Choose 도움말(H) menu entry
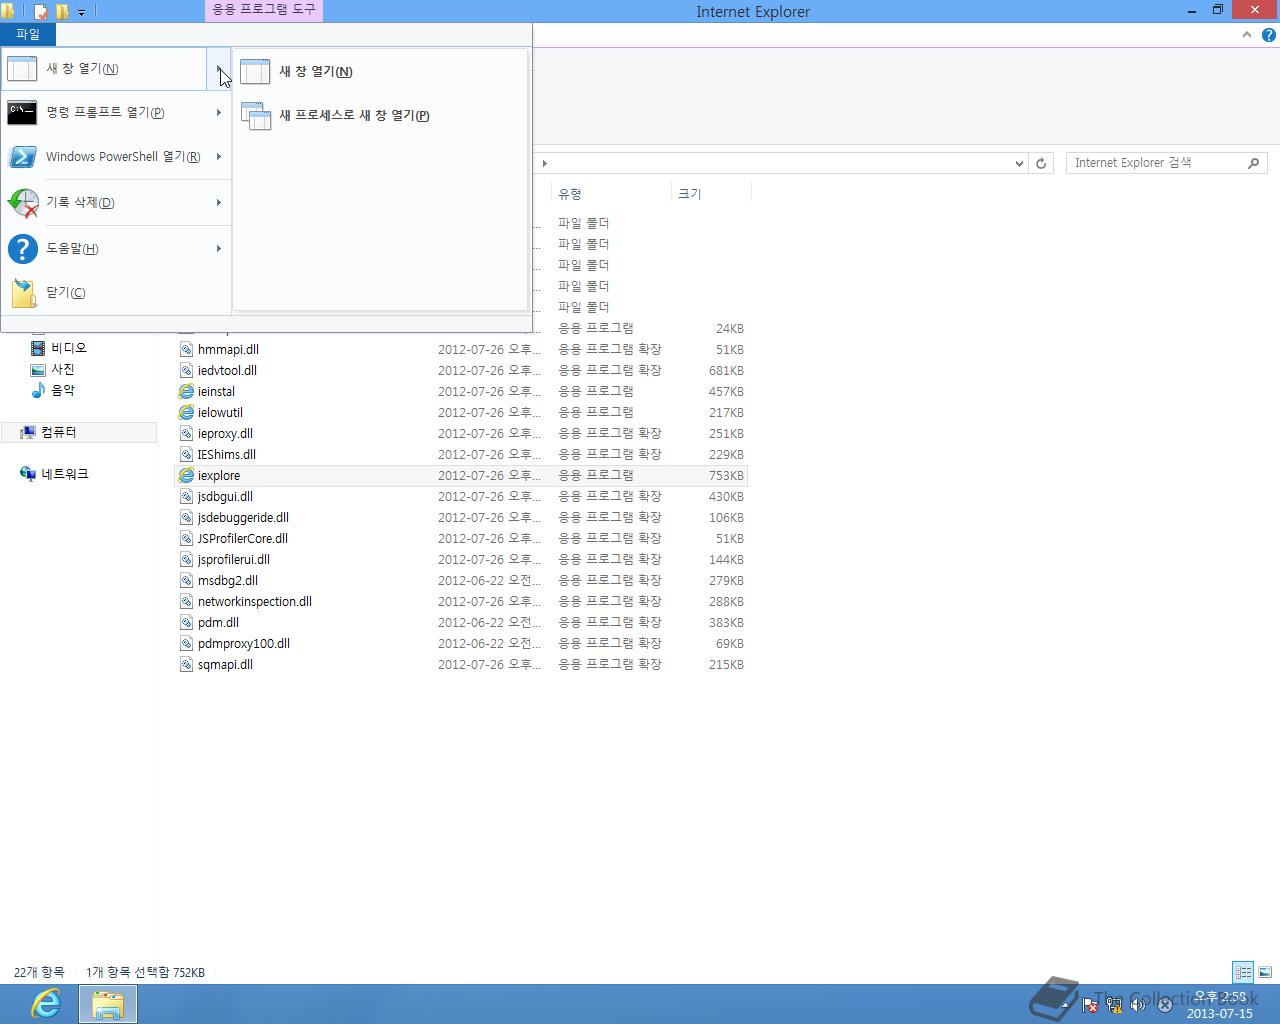The width and height of the screenshot is (1280, 1024). (72, 249)
